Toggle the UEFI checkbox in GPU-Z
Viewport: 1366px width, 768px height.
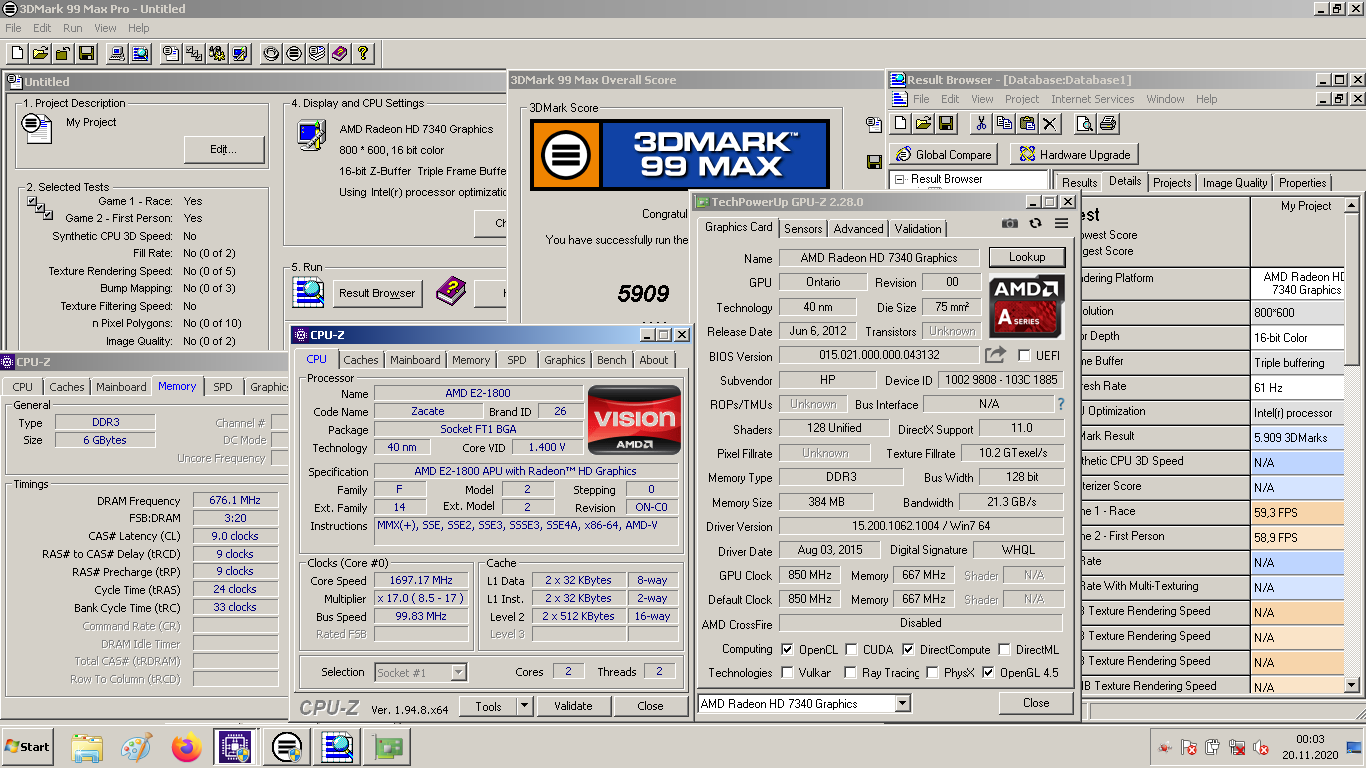coord(1024,355)
